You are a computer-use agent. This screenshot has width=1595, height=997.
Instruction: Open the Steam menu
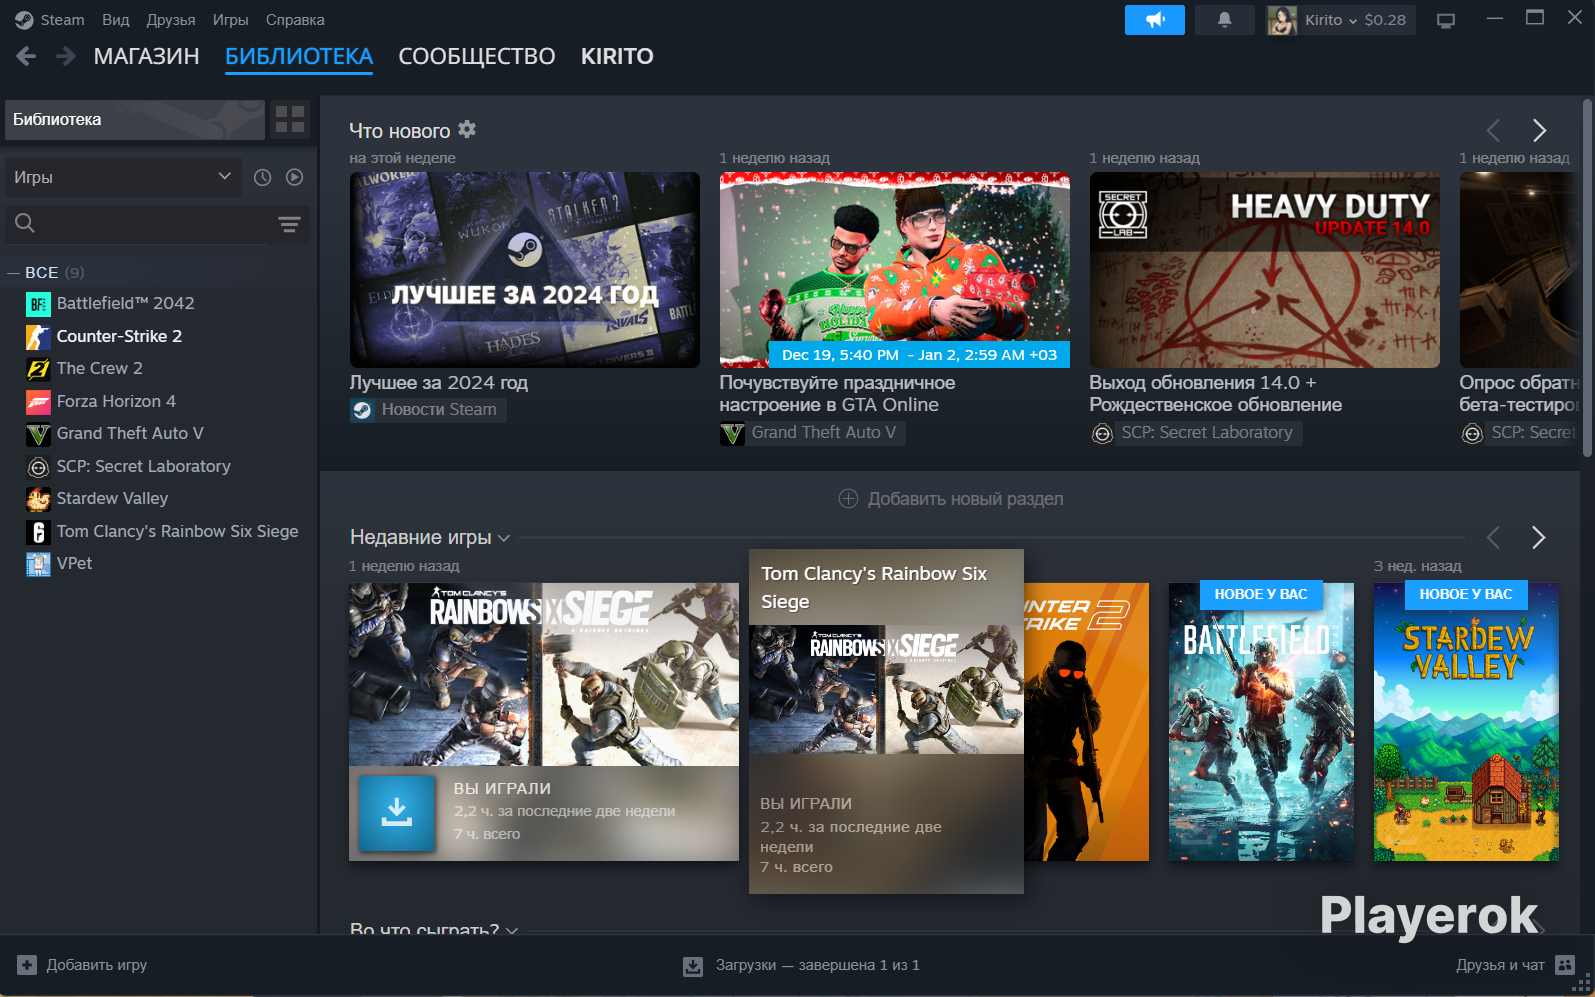(62, 20)
